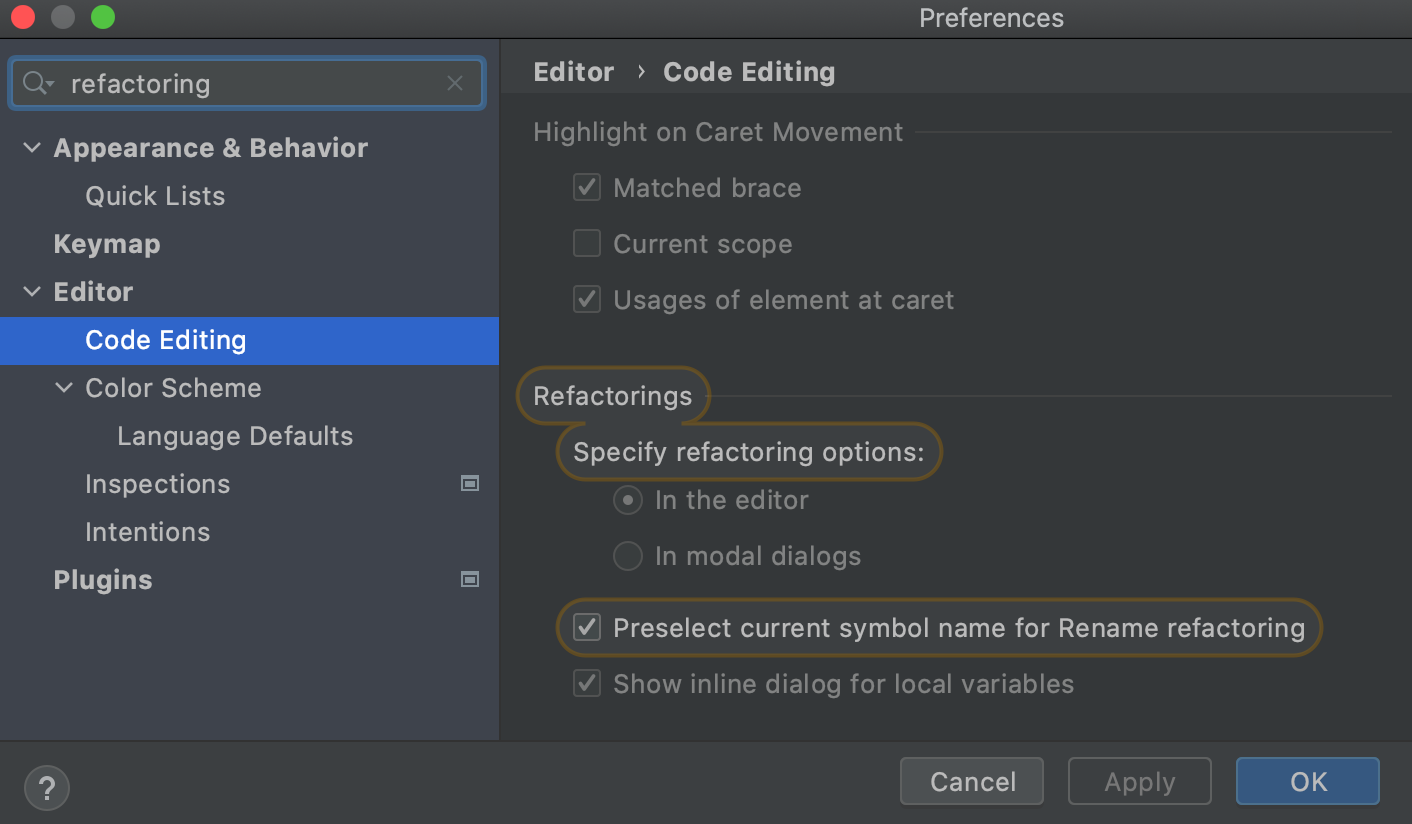Collapse the Appearance & Behavior section
The width and height of the screenshot is (1412, 824).
pyautogui.click(x=32, y=148)
